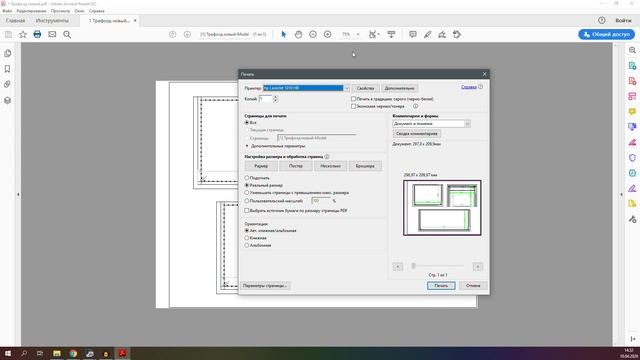Increase copies with stepper arrows
Viewport: 640px width, 360px height.
(275, 97)
